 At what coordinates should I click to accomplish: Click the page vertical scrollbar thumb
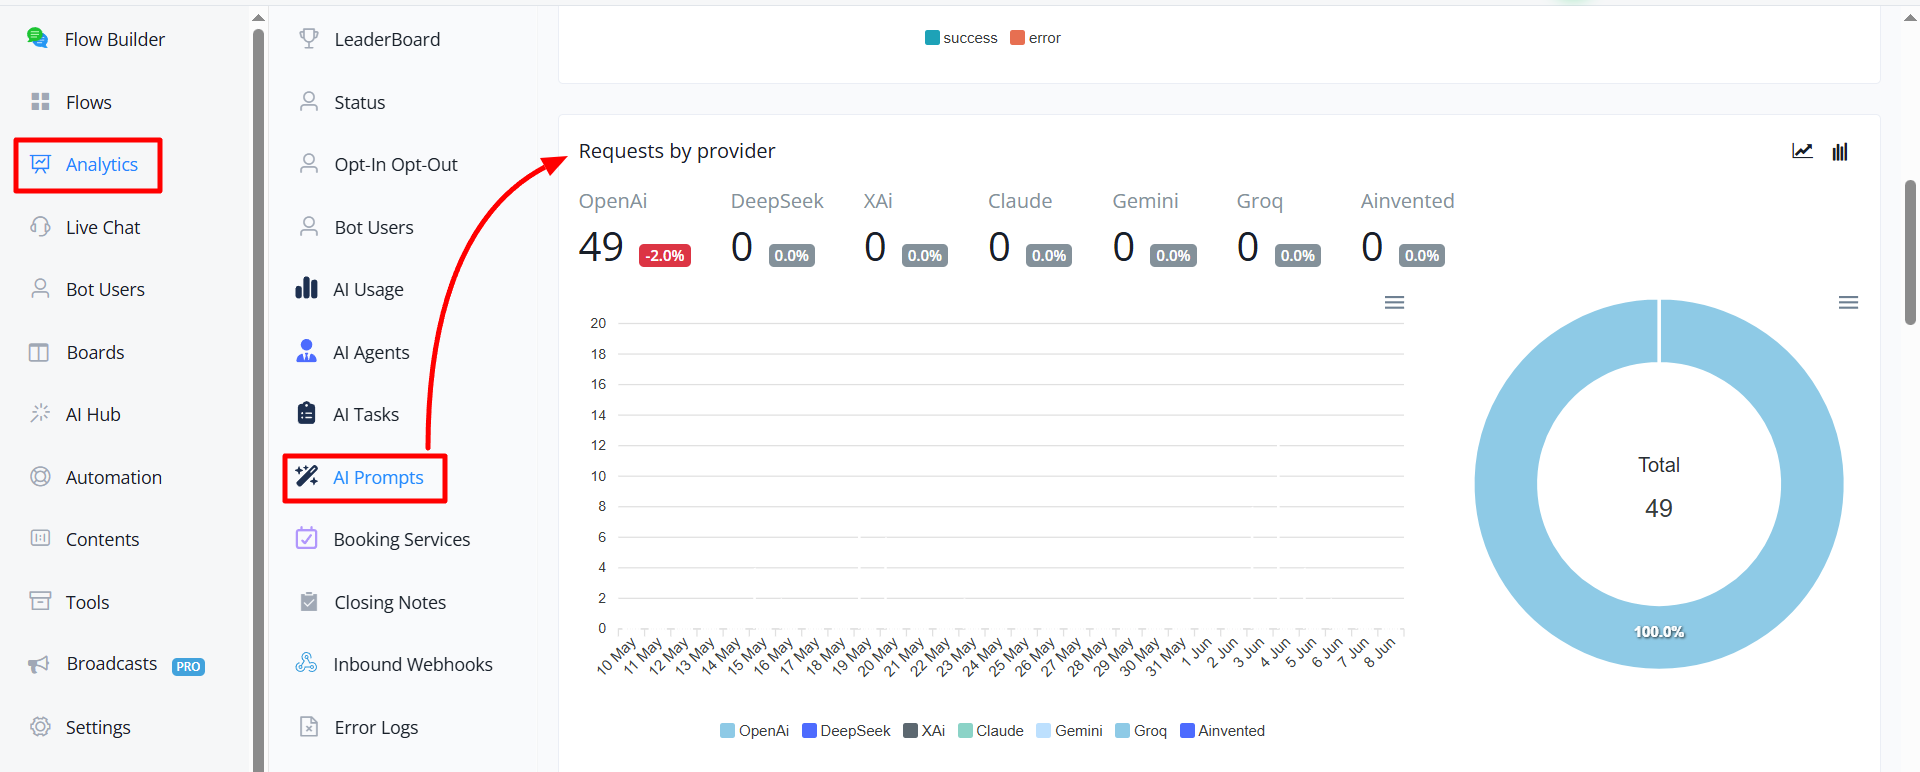pos(1910,252)
